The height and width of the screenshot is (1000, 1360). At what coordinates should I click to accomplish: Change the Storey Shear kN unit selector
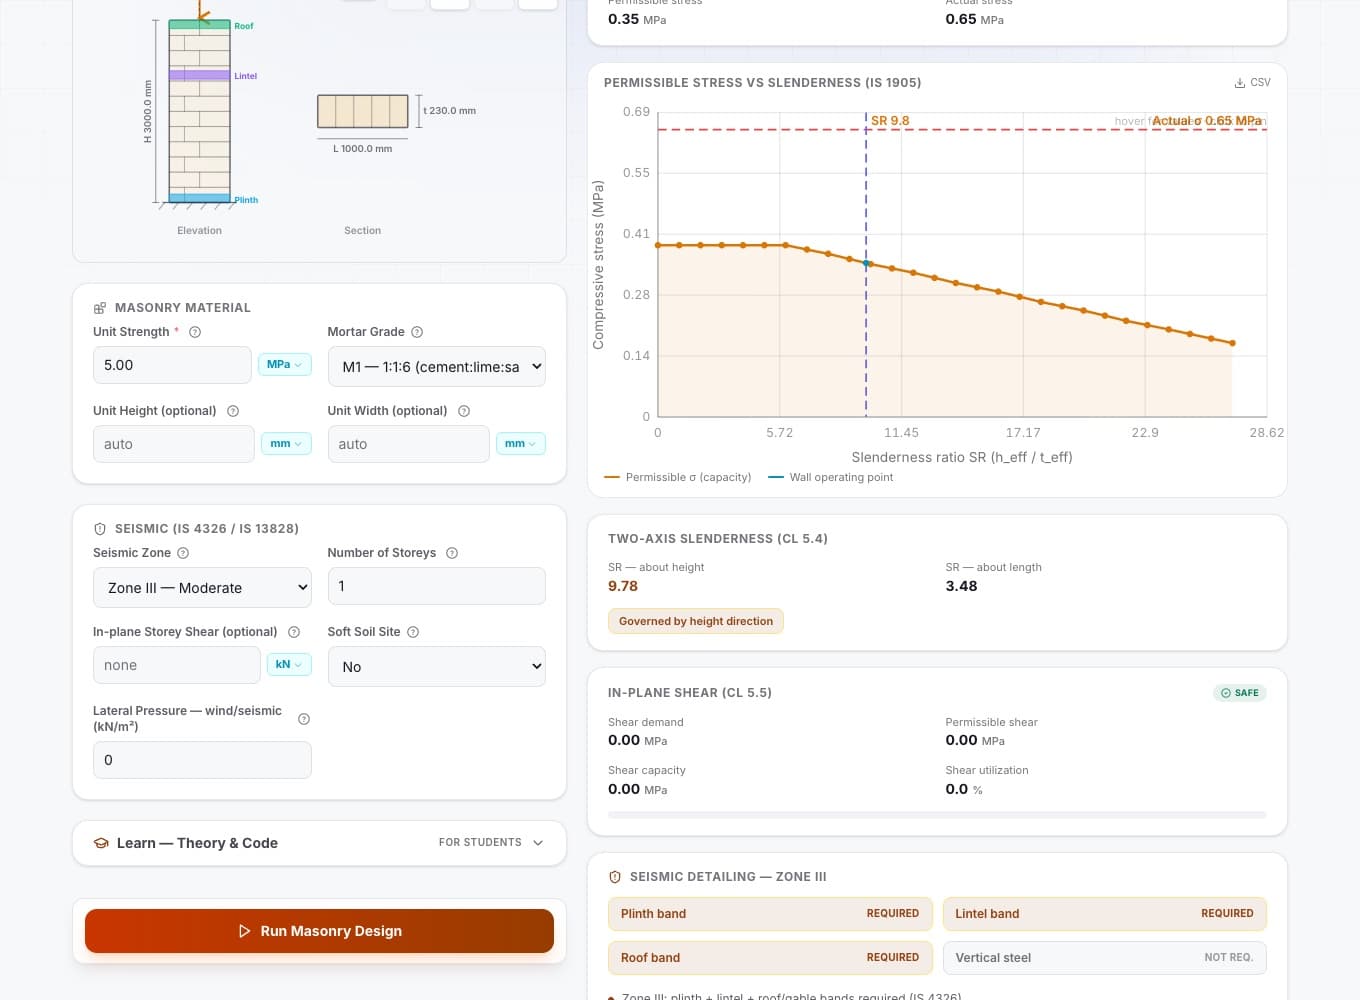point(289,665)
